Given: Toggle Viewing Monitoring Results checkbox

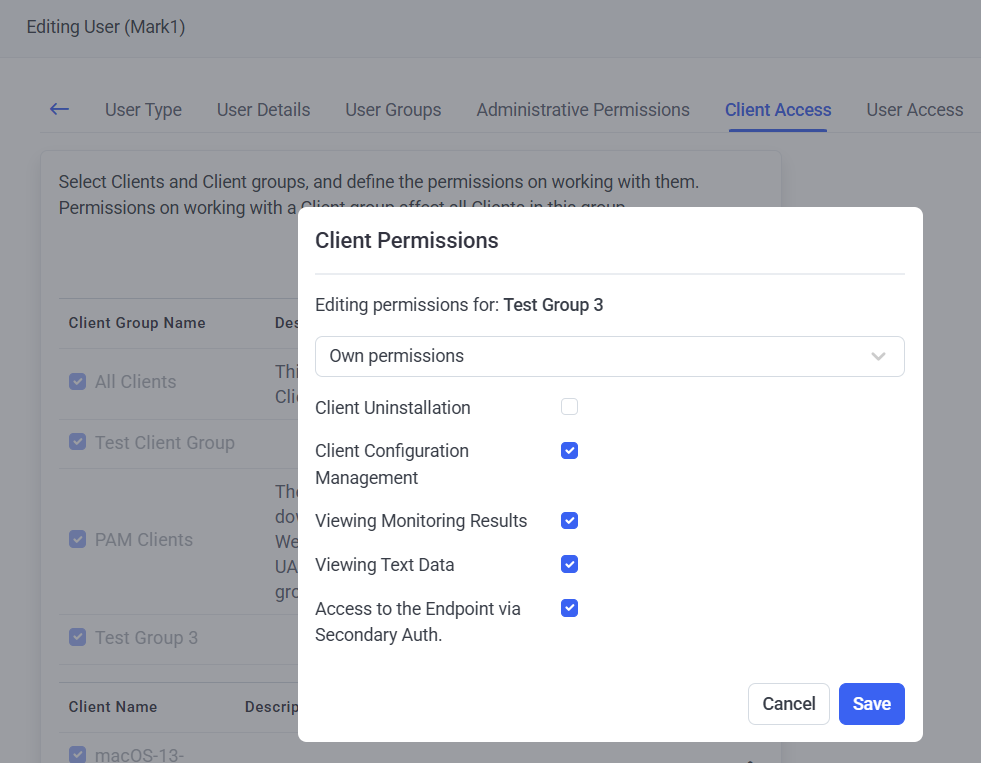Looking at the screenshot, I should (x=569, y=521).
